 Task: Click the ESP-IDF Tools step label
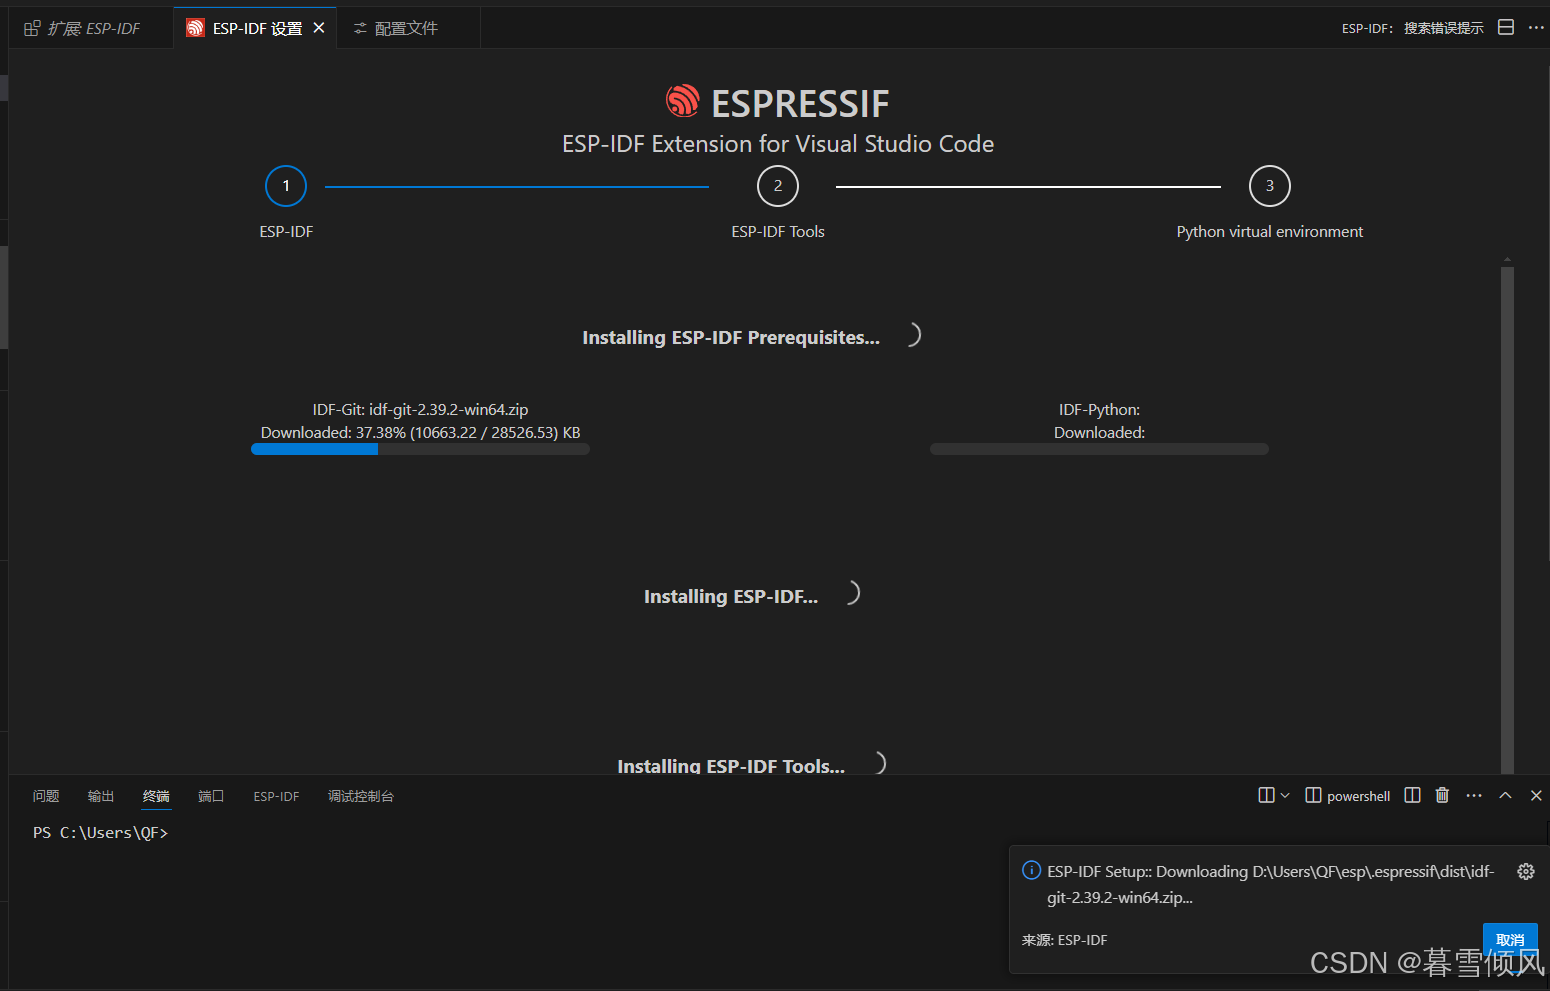point(778,231)
